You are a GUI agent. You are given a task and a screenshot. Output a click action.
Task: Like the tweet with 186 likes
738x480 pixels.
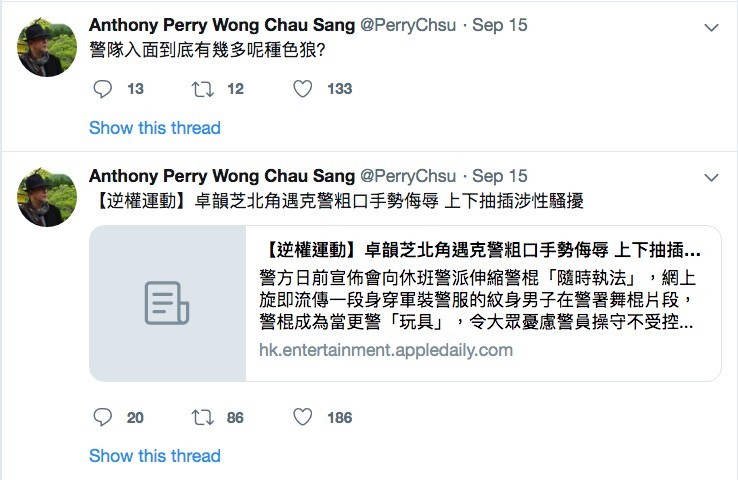304,417
